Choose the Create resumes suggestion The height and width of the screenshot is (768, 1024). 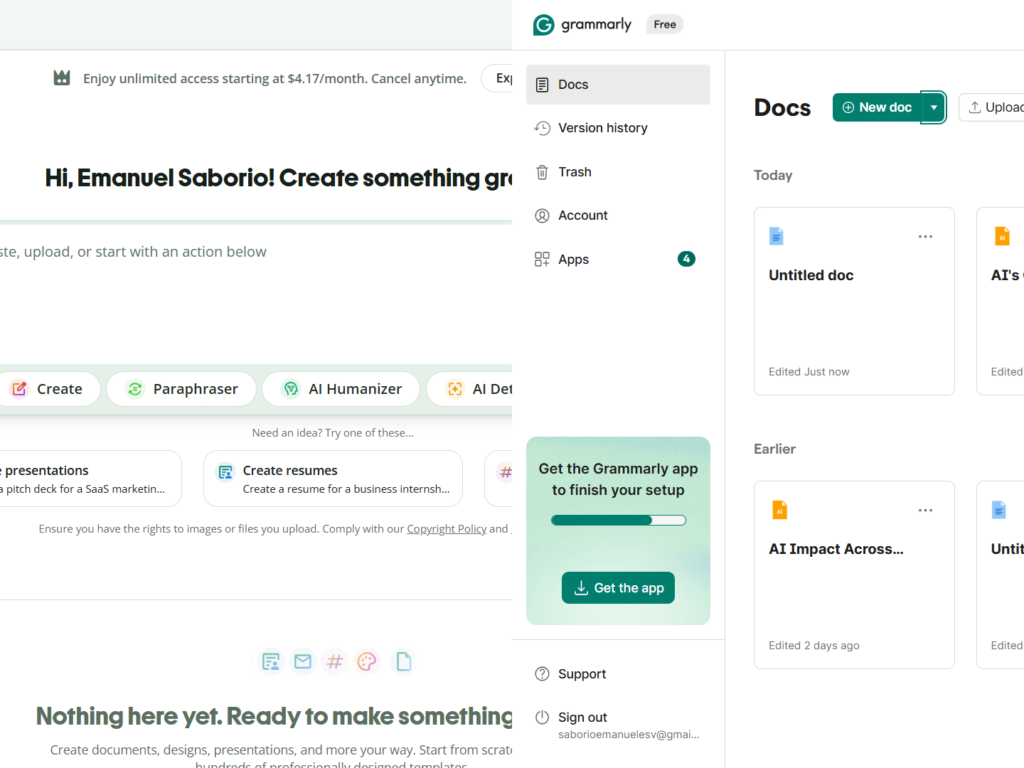[333, 479]
